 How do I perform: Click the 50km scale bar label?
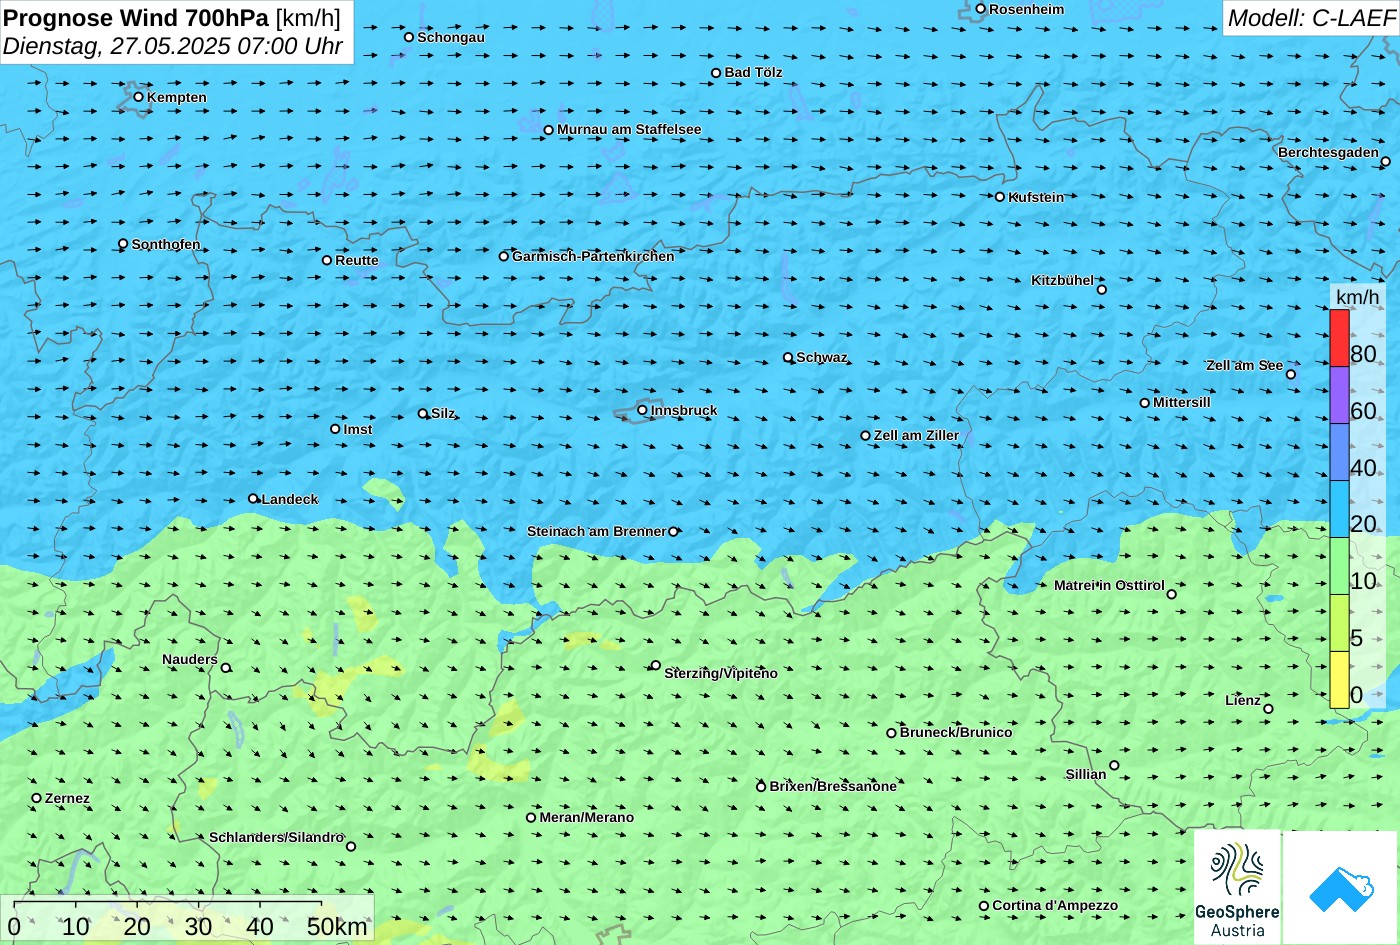pos(337,927)
